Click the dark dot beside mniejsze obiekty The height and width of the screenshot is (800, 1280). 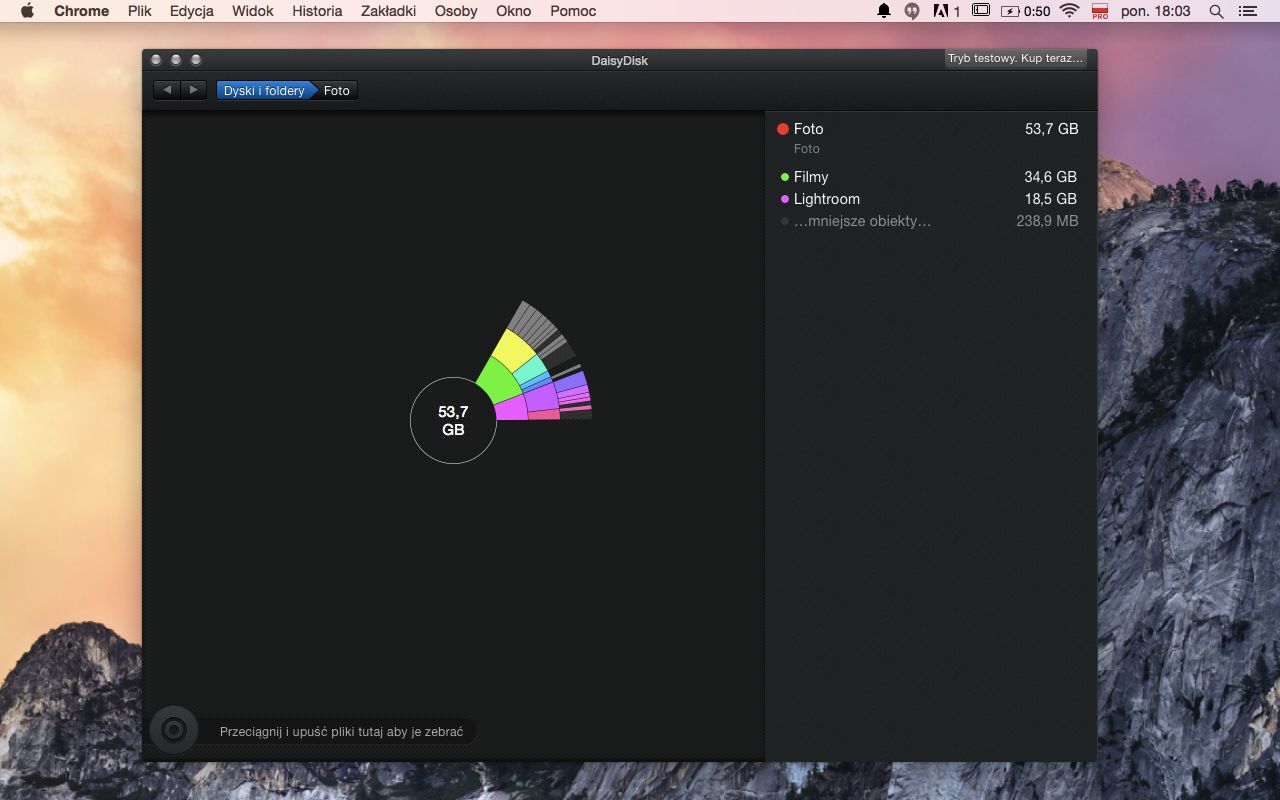(785, 221)
